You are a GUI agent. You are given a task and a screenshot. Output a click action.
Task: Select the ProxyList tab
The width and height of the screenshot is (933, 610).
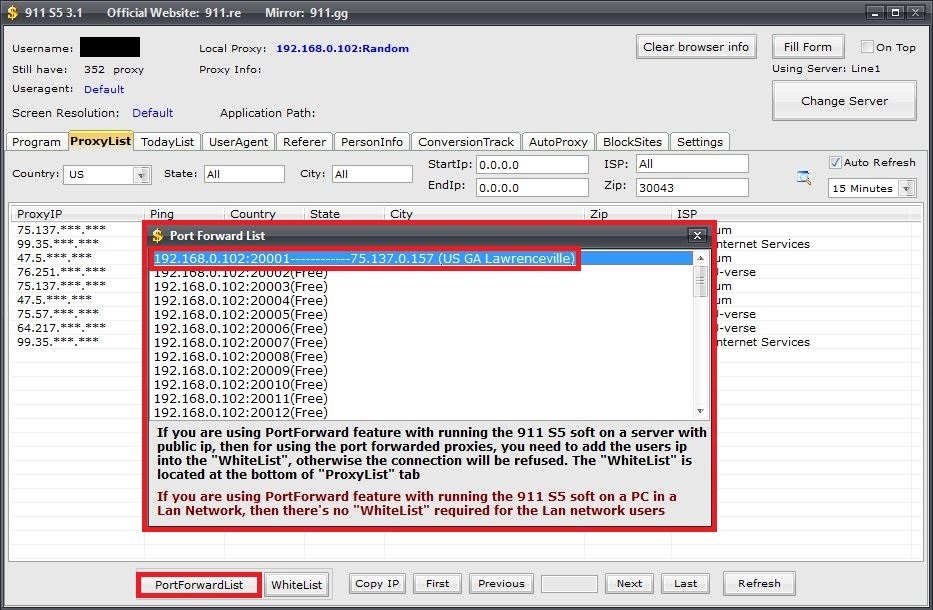pyautogui.click(x=101, y=140)
